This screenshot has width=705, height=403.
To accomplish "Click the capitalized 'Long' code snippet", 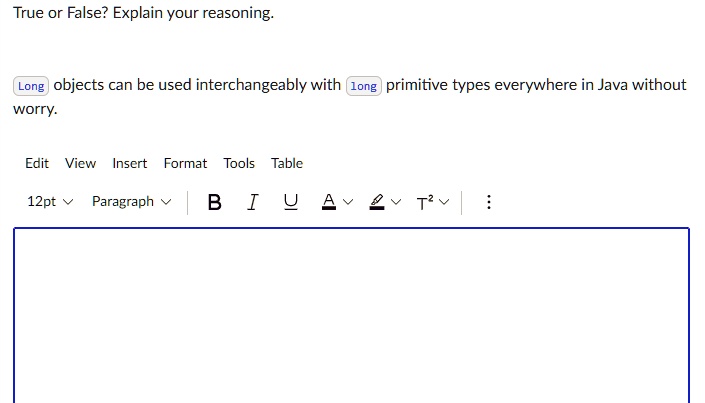I will pos(31,86).
